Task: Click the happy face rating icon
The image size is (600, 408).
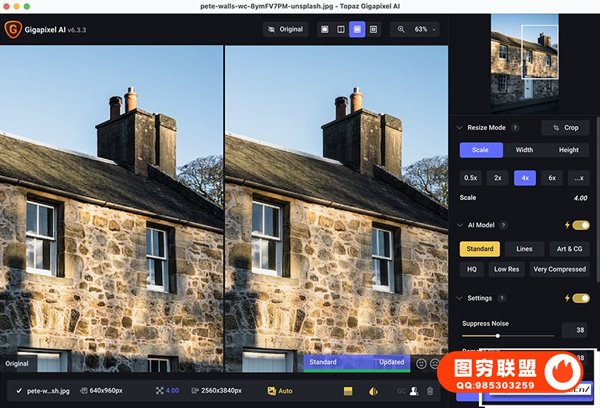Action: [x=421, y=363]
